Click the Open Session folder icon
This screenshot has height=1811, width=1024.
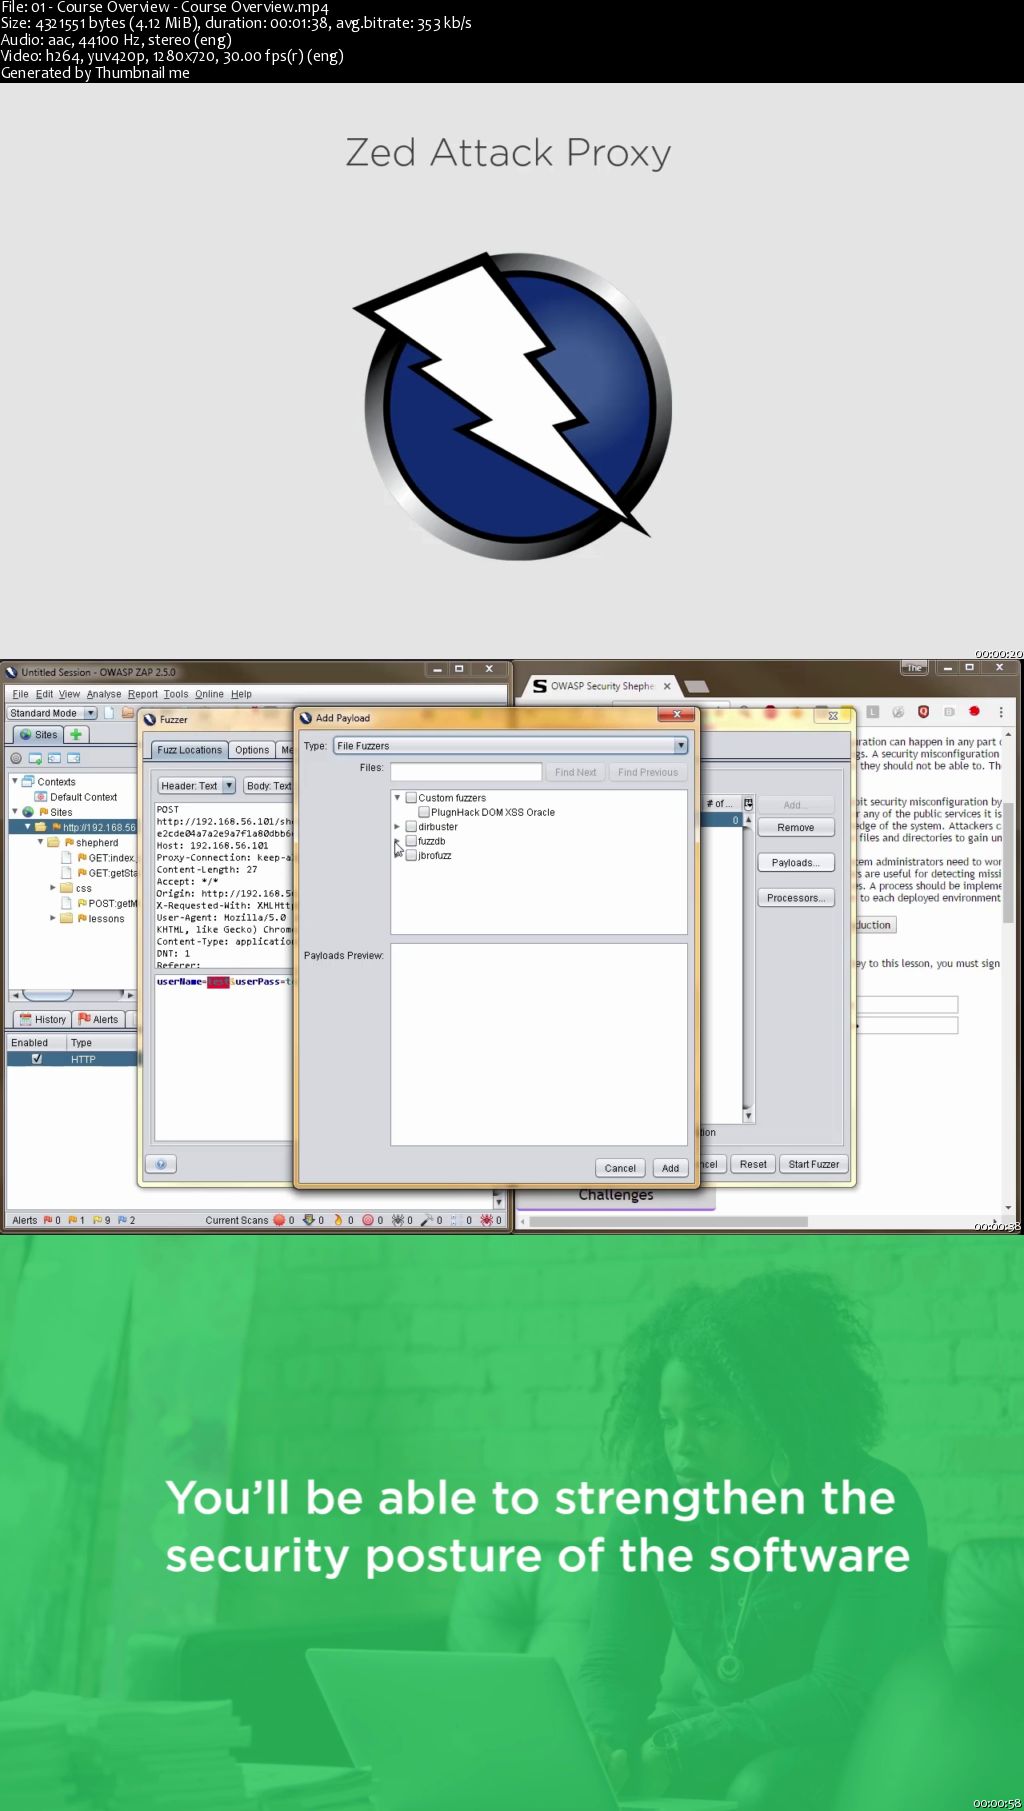click(128, 713)
